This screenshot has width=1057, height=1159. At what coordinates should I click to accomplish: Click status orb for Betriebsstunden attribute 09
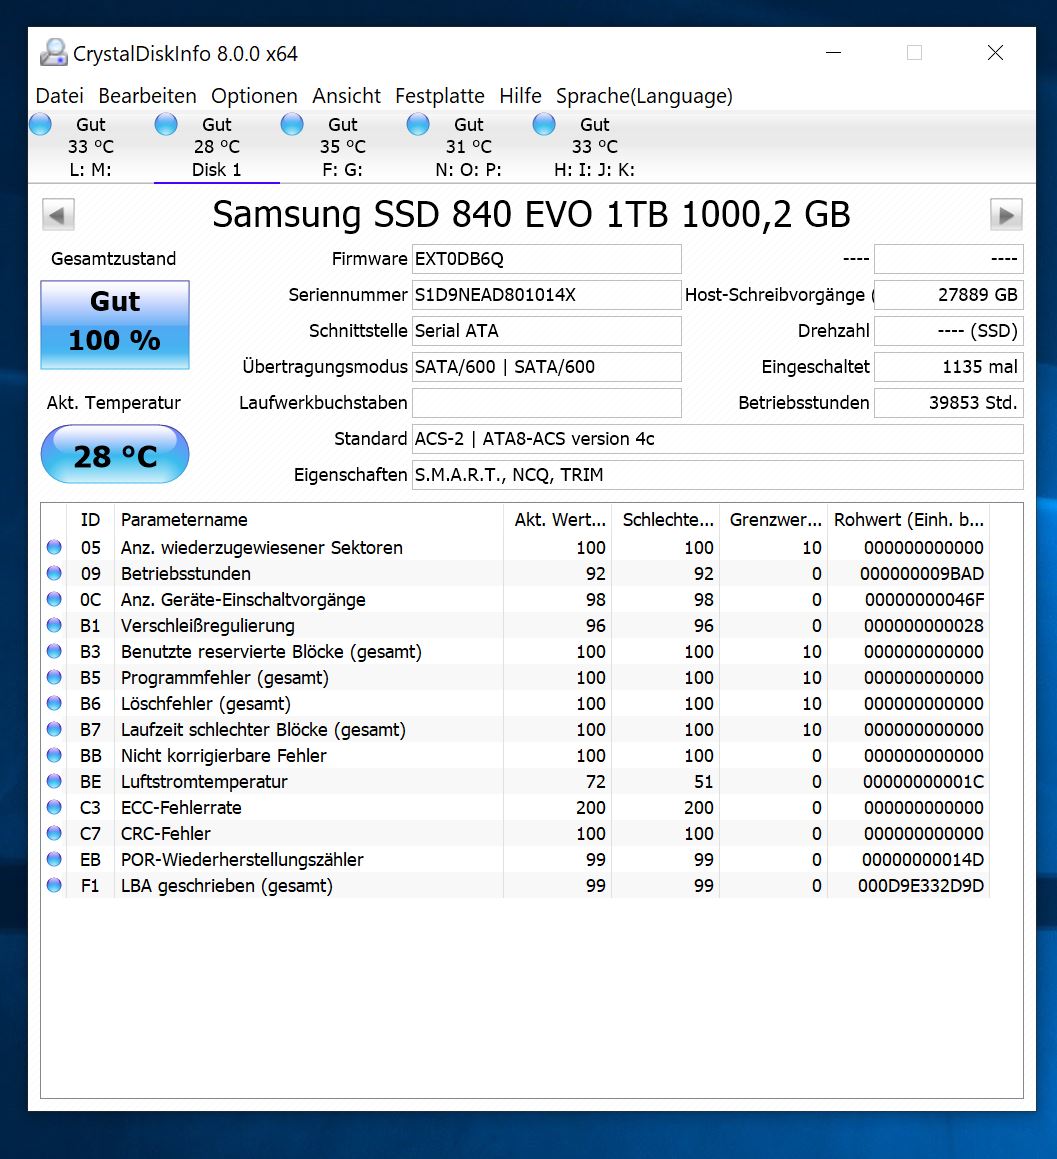(54, 573)
